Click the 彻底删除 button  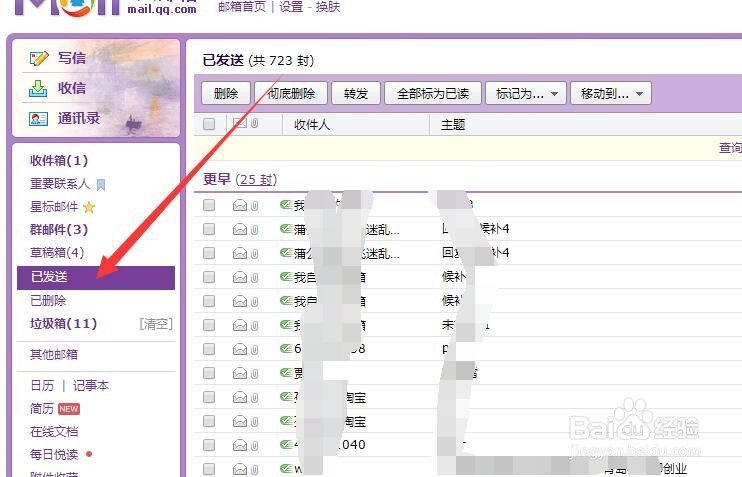pos(291,93)
